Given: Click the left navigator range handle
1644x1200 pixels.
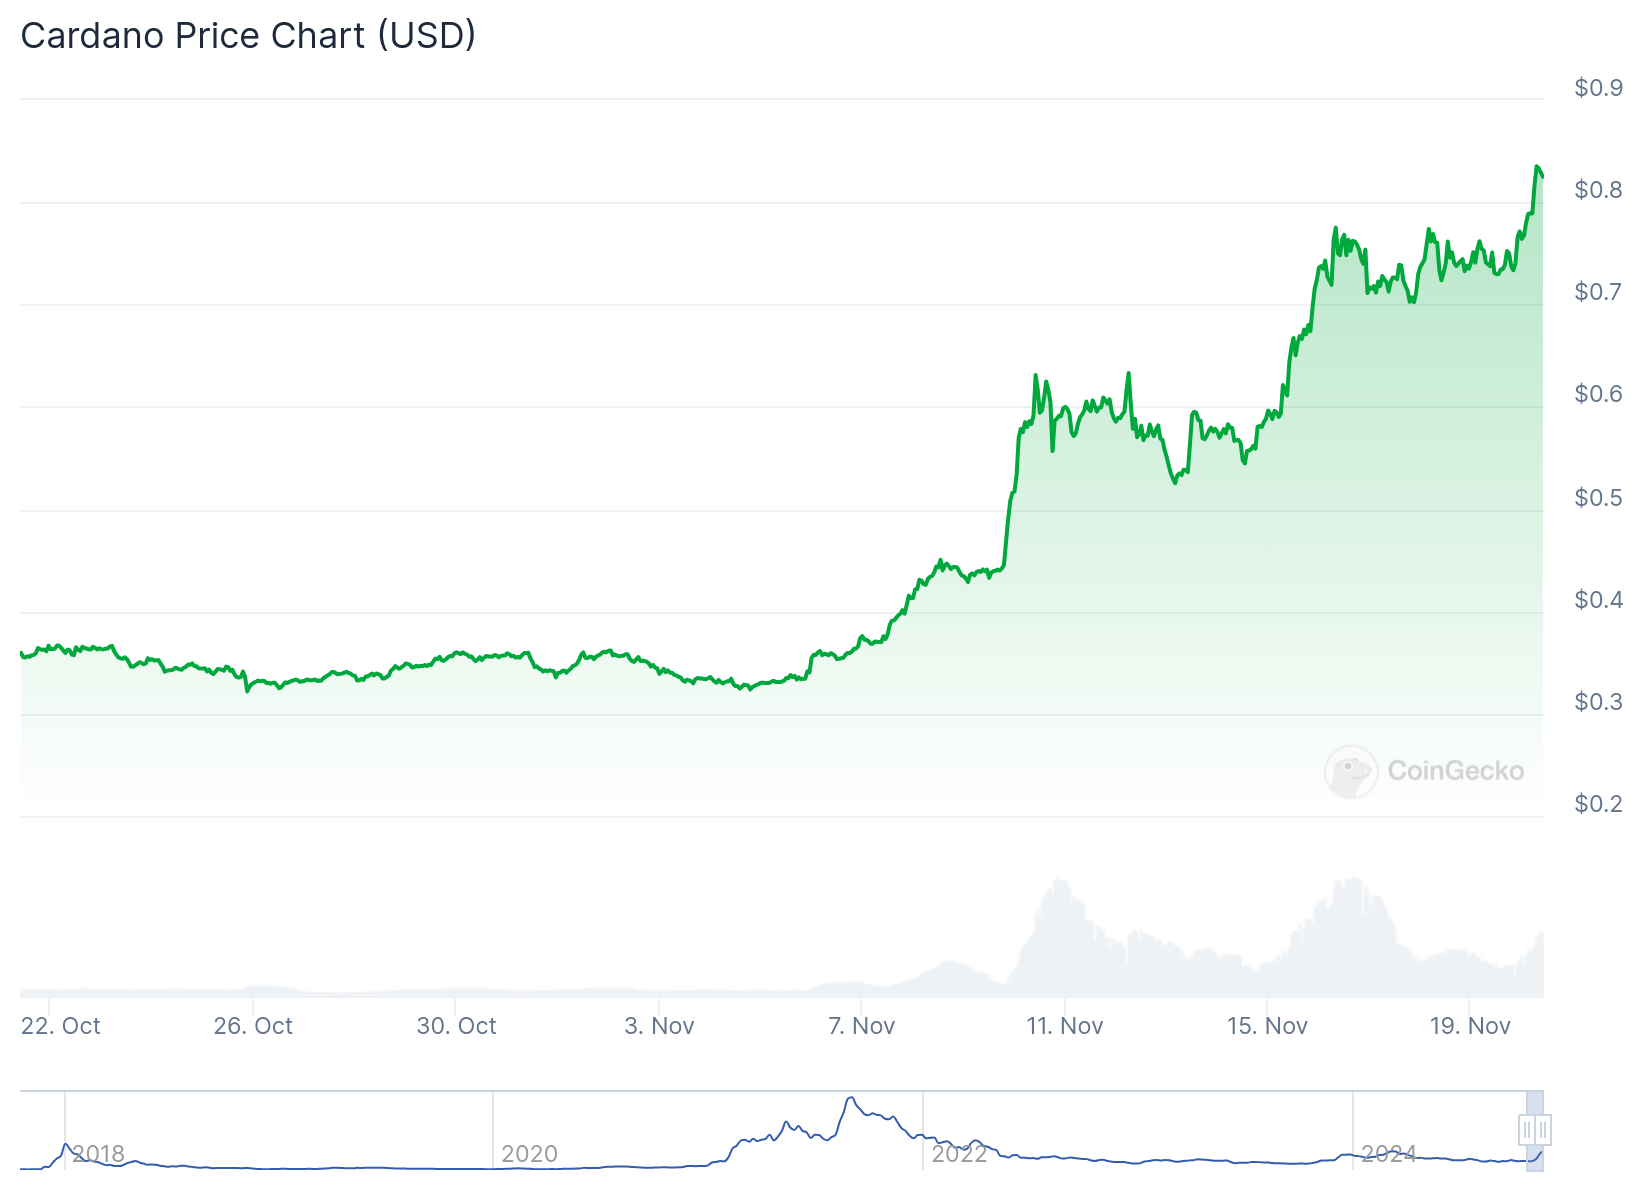Looking at the screenshot, I should click(x=1526, y=1130).
